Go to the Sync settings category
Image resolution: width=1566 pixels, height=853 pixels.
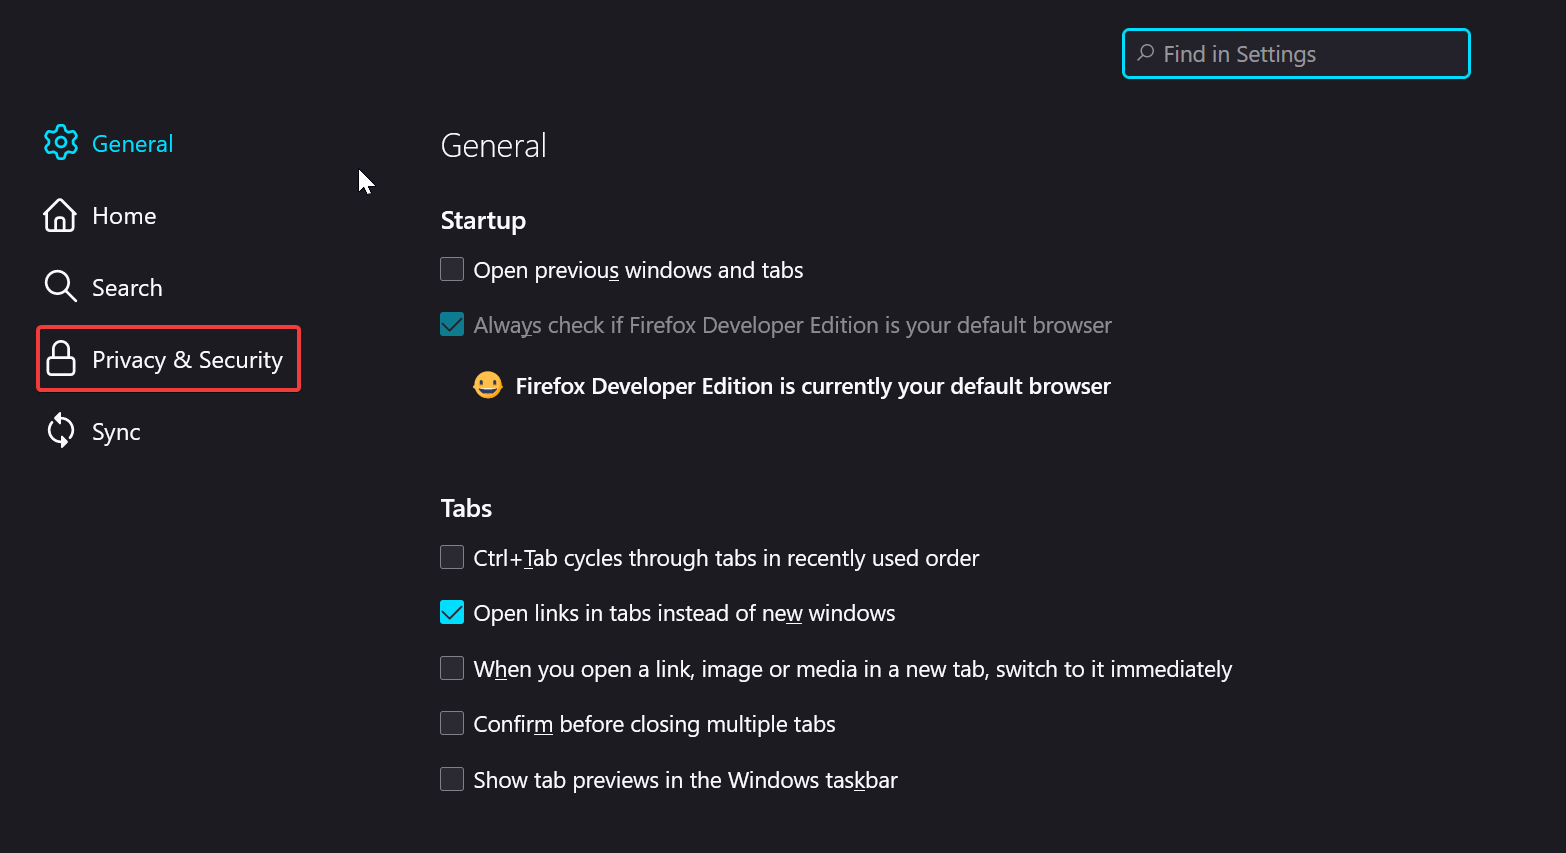(x=92, y=431)
